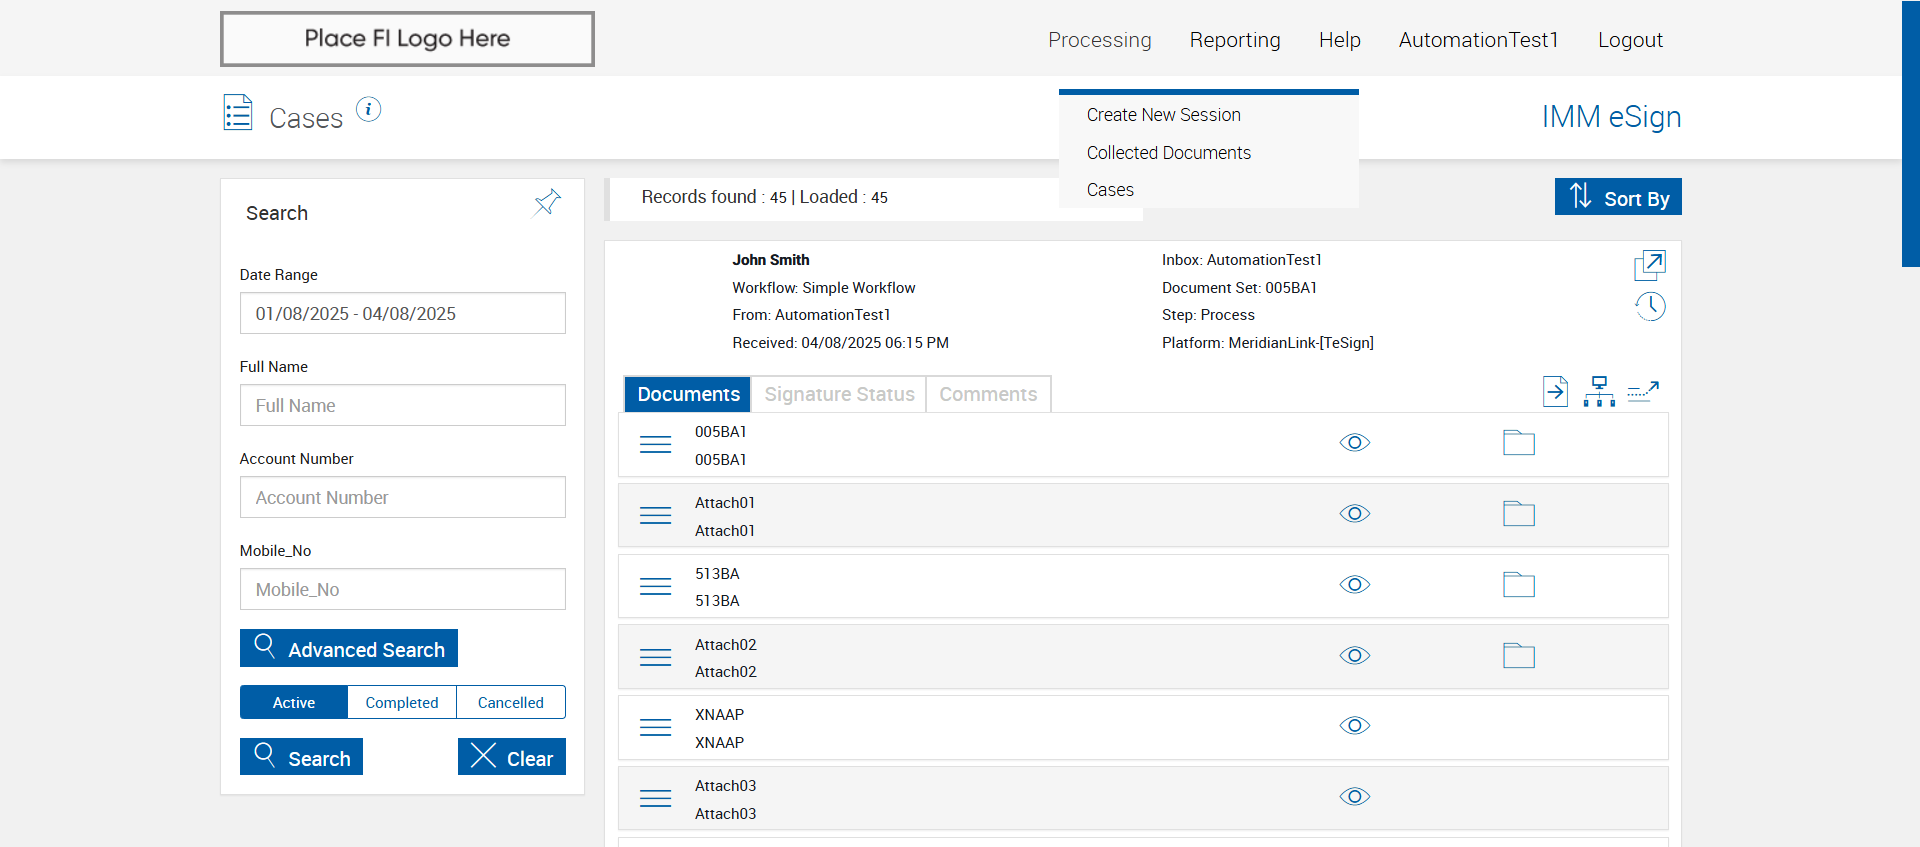
Task: Switch to the Signature Status tab
Action: click(x=839, y=394)
